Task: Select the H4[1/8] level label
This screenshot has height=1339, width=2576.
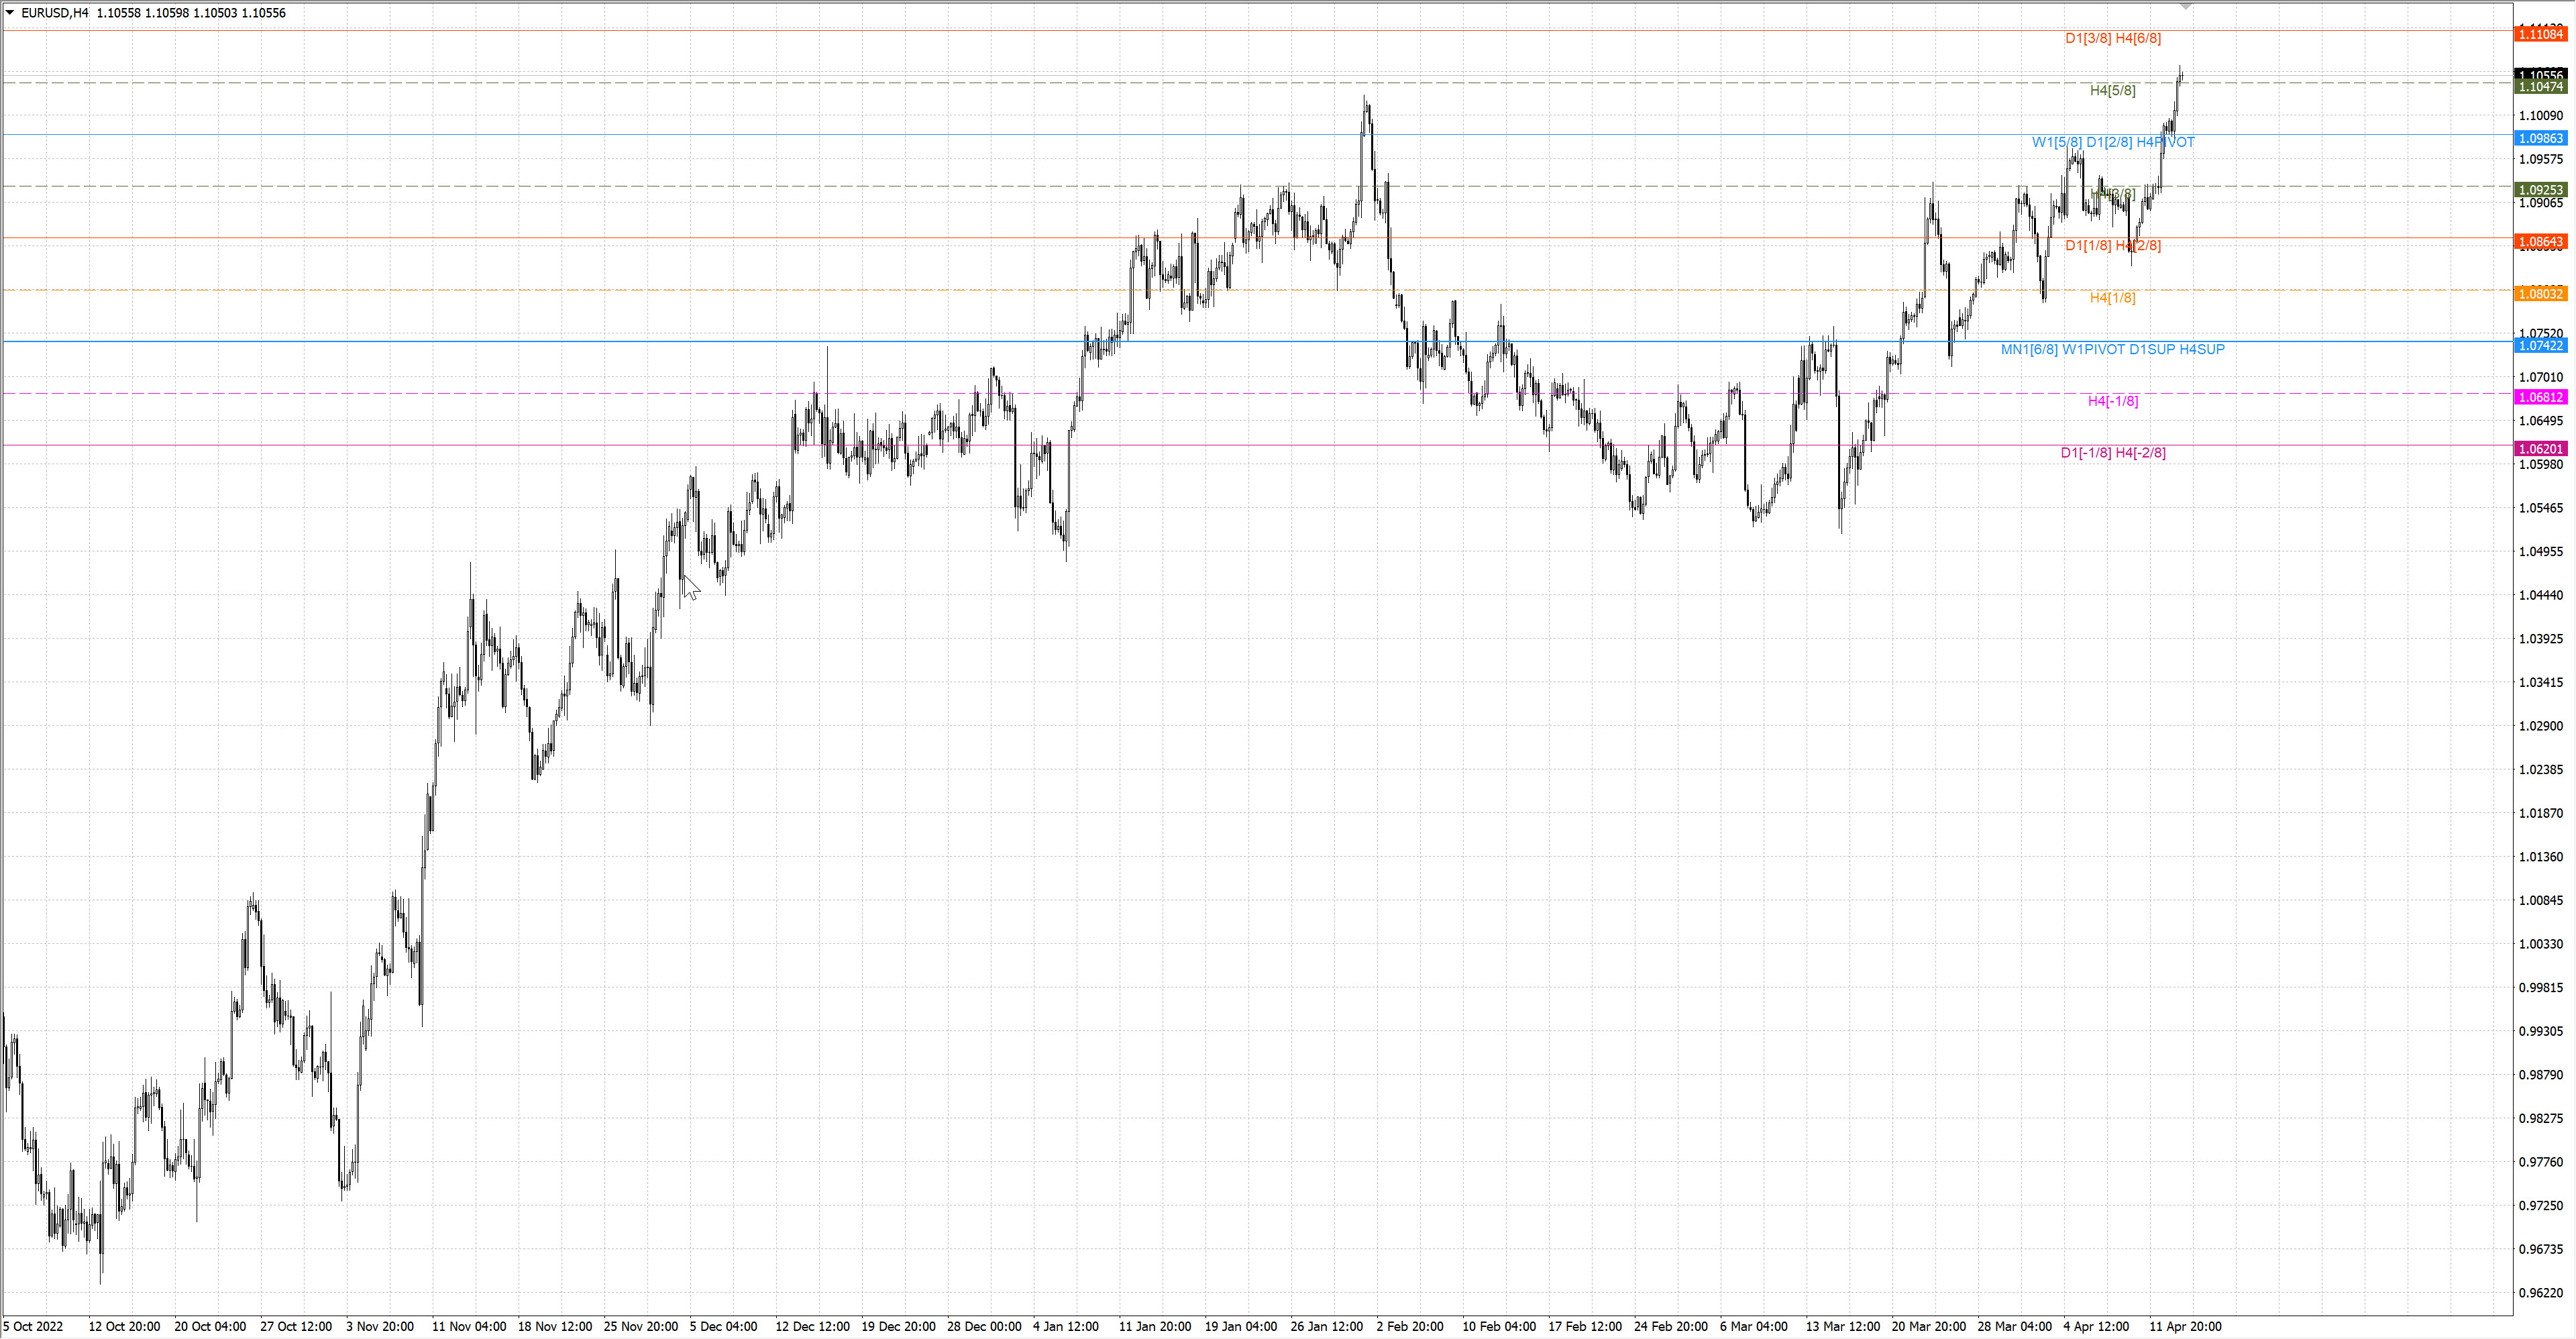Action: pyautogui.click(x=2113, y=297)
